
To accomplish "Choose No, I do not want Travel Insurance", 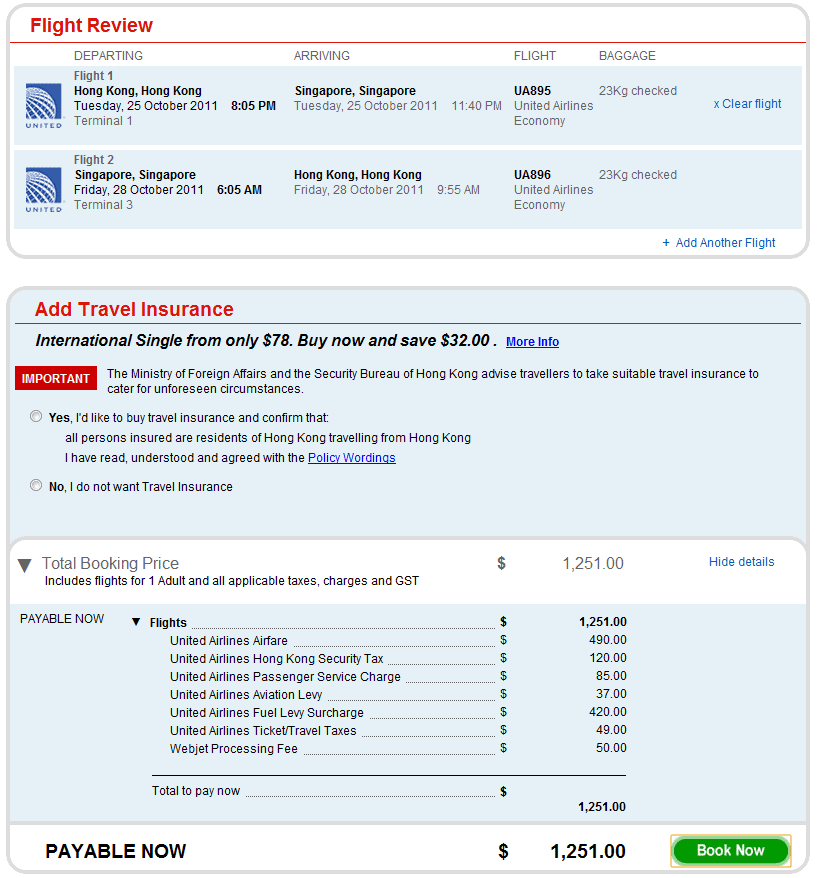I will coord(37,486).
